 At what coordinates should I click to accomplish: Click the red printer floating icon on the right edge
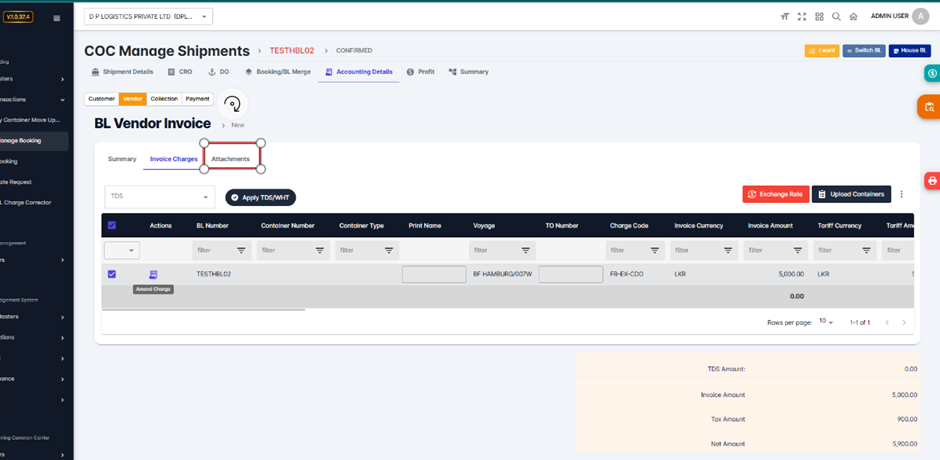(x=931, y=181)
